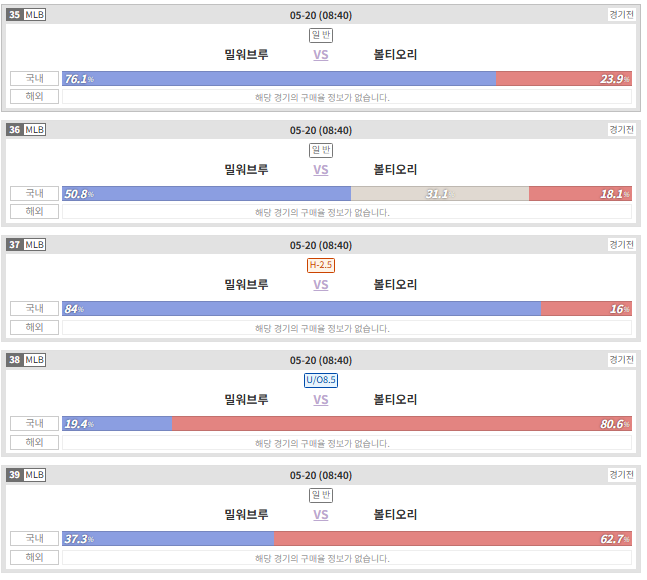Switch to 해외 tab in match 38

point(34,443)
